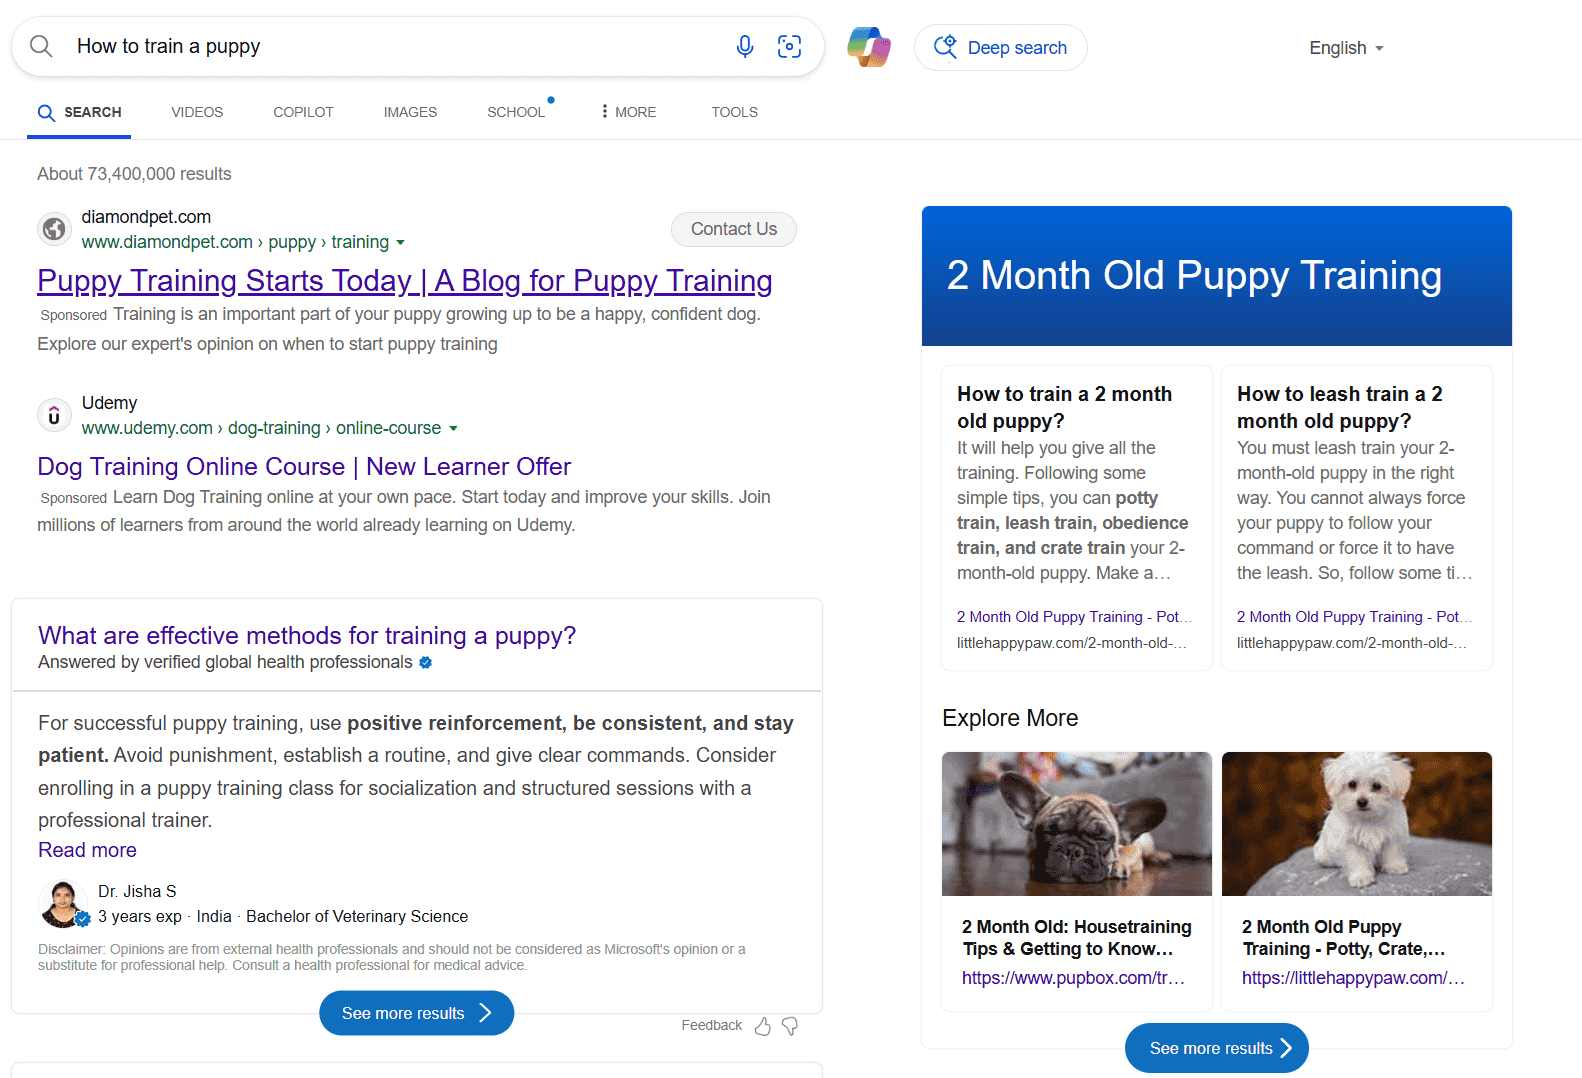Open the SCHOOL tab

(516, 112)
